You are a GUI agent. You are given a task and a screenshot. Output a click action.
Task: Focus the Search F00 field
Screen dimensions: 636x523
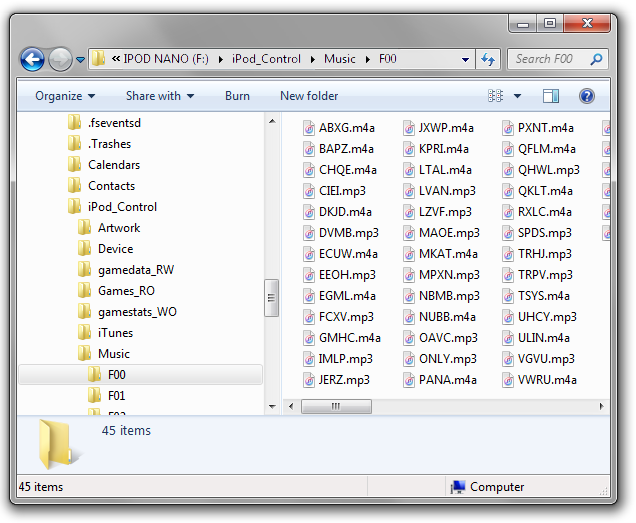click(557, 59)
